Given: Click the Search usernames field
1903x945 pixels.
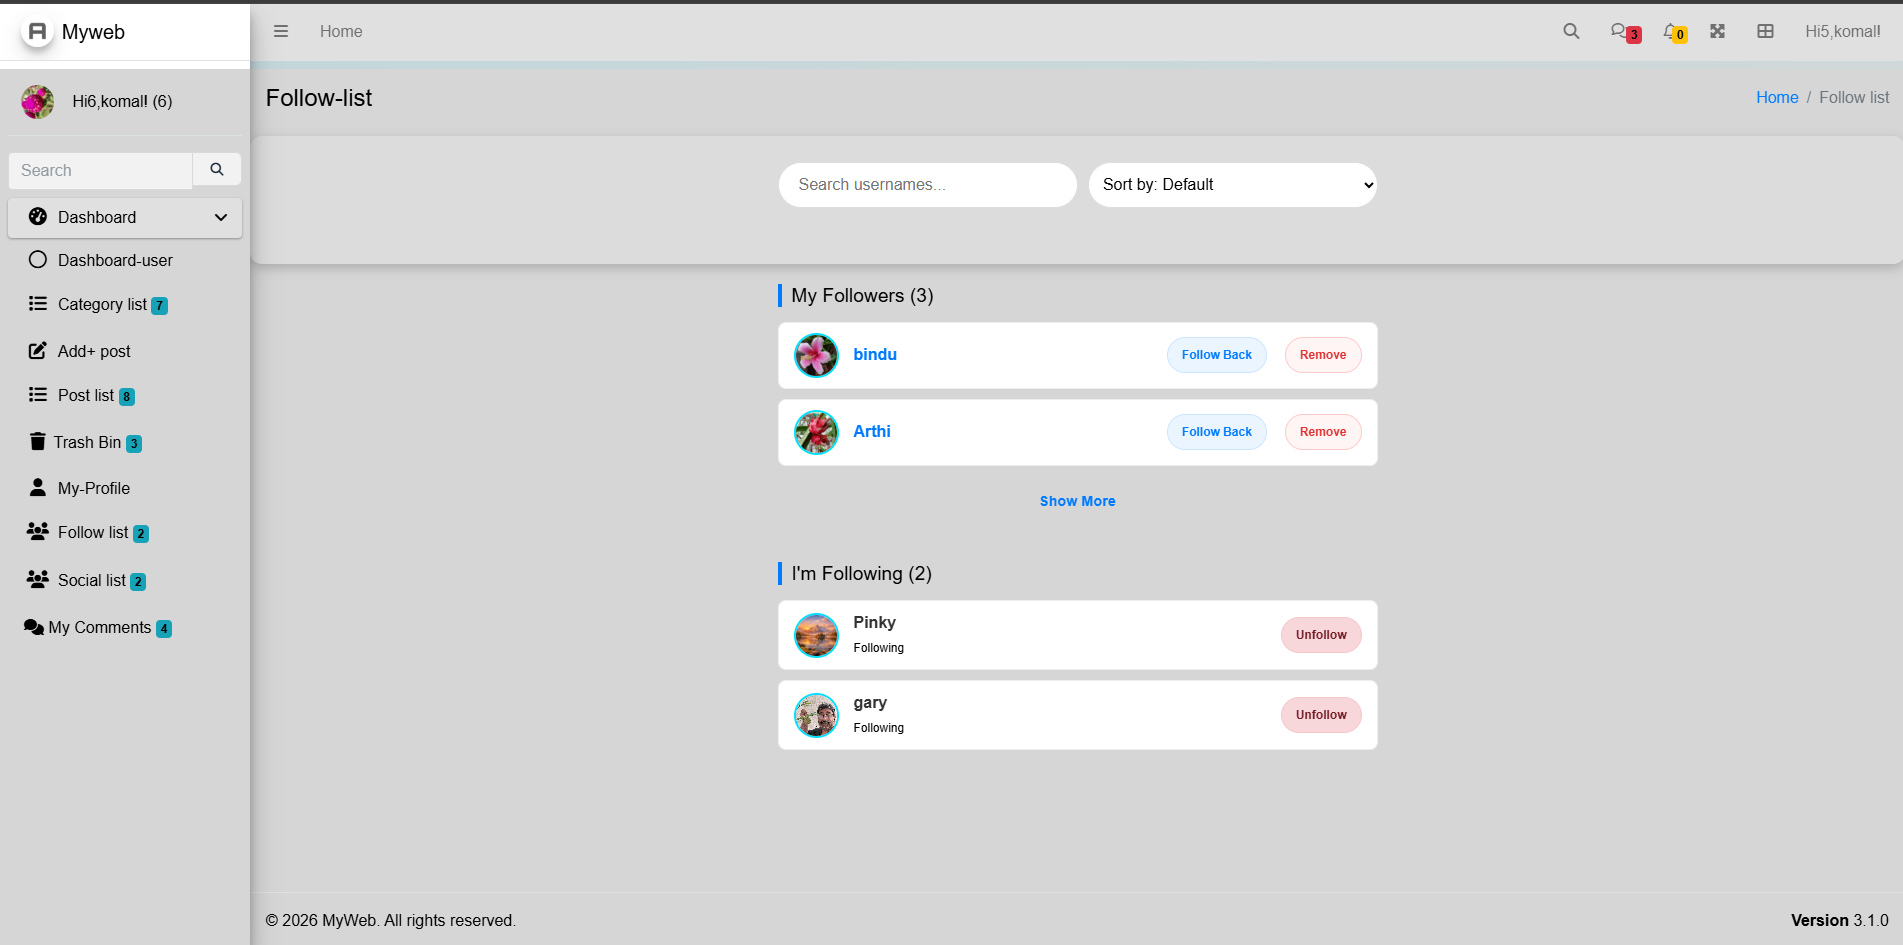Looking at the screenshot, I should [x=928, y=185].
